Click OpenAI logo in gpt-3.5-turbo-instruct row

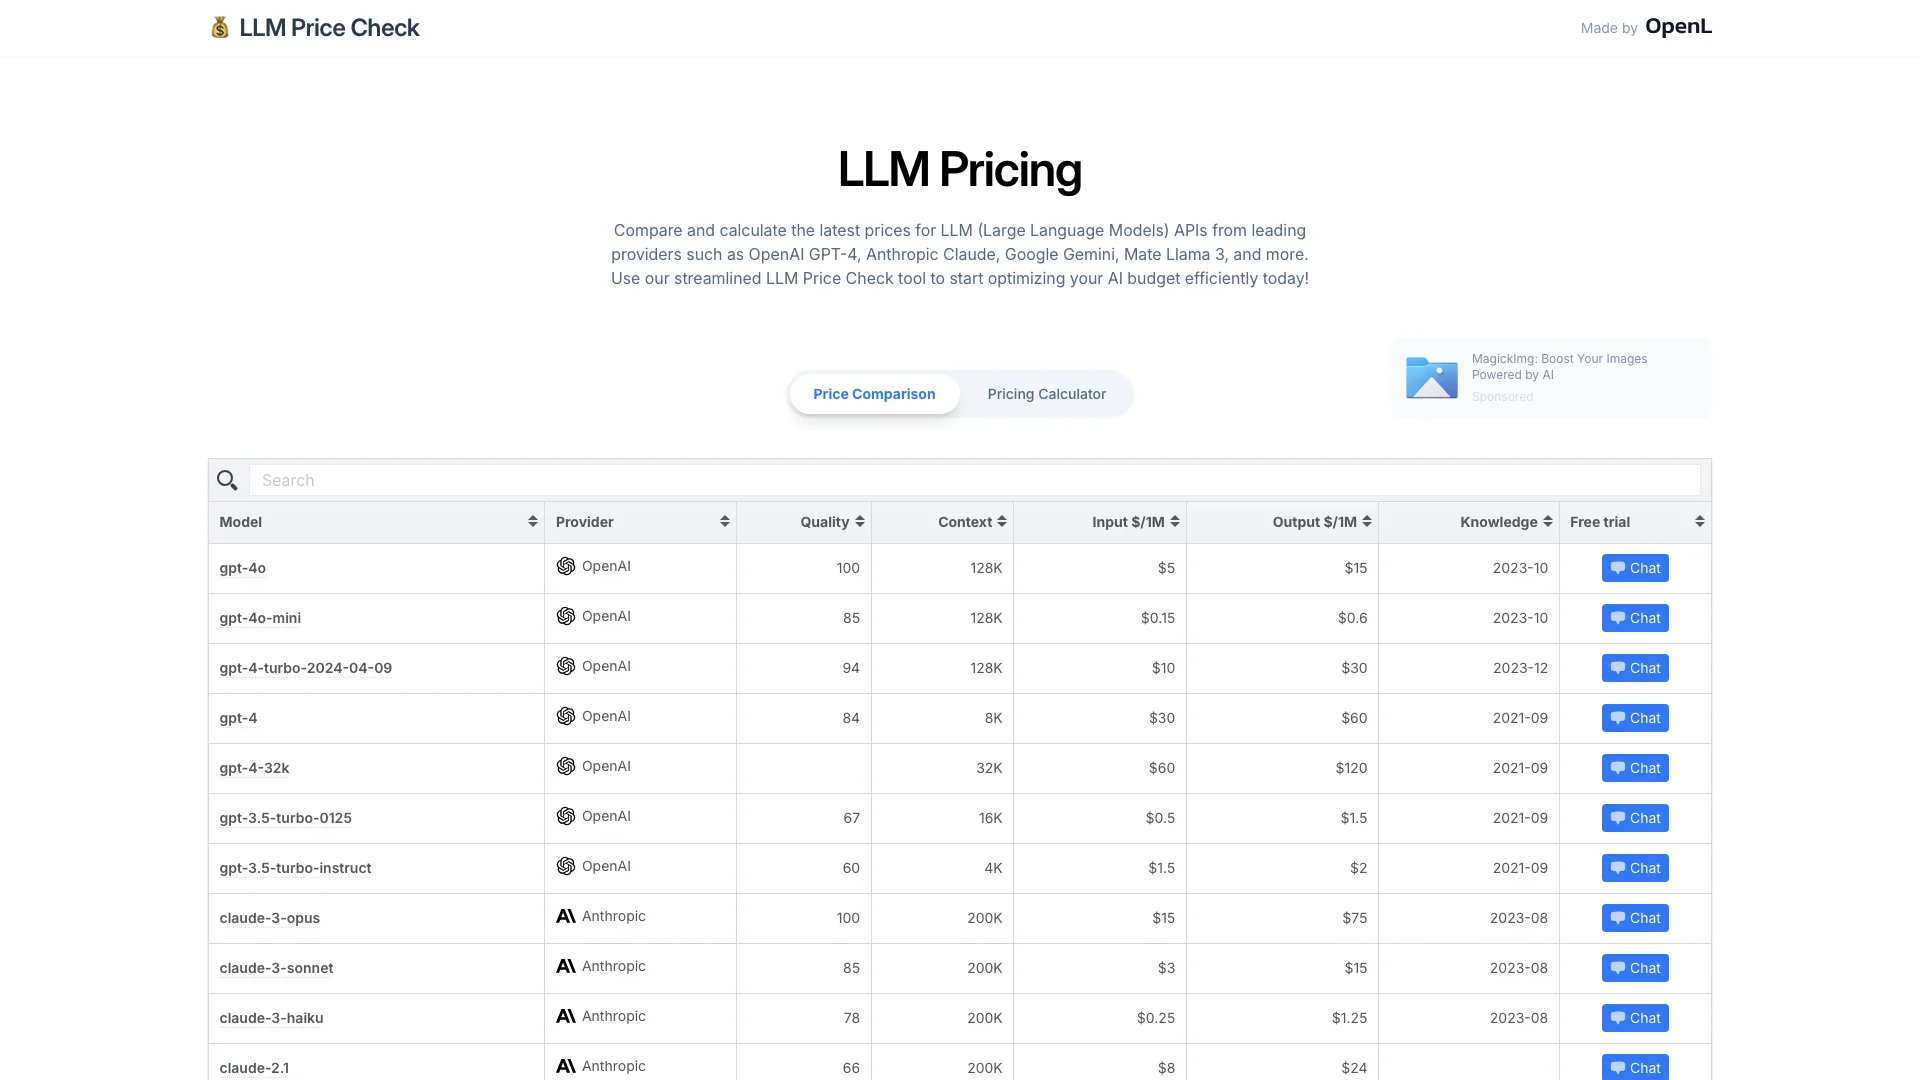(566, 866)
